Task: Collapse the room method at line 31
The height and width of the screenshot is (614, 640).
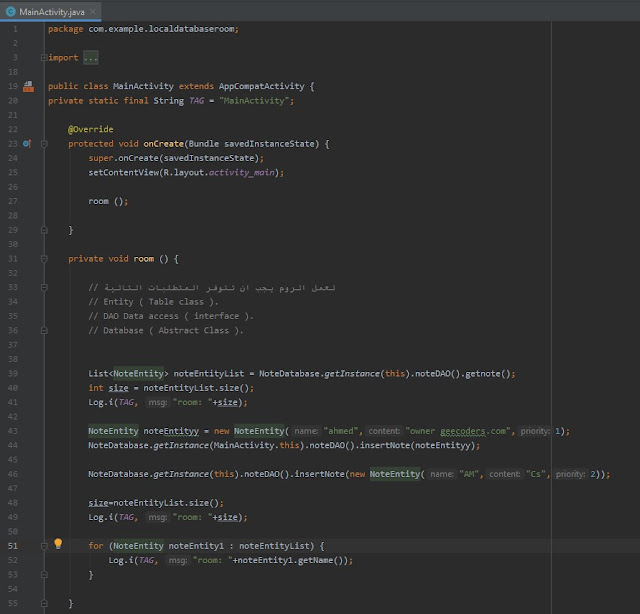Action: pos(42,259)
